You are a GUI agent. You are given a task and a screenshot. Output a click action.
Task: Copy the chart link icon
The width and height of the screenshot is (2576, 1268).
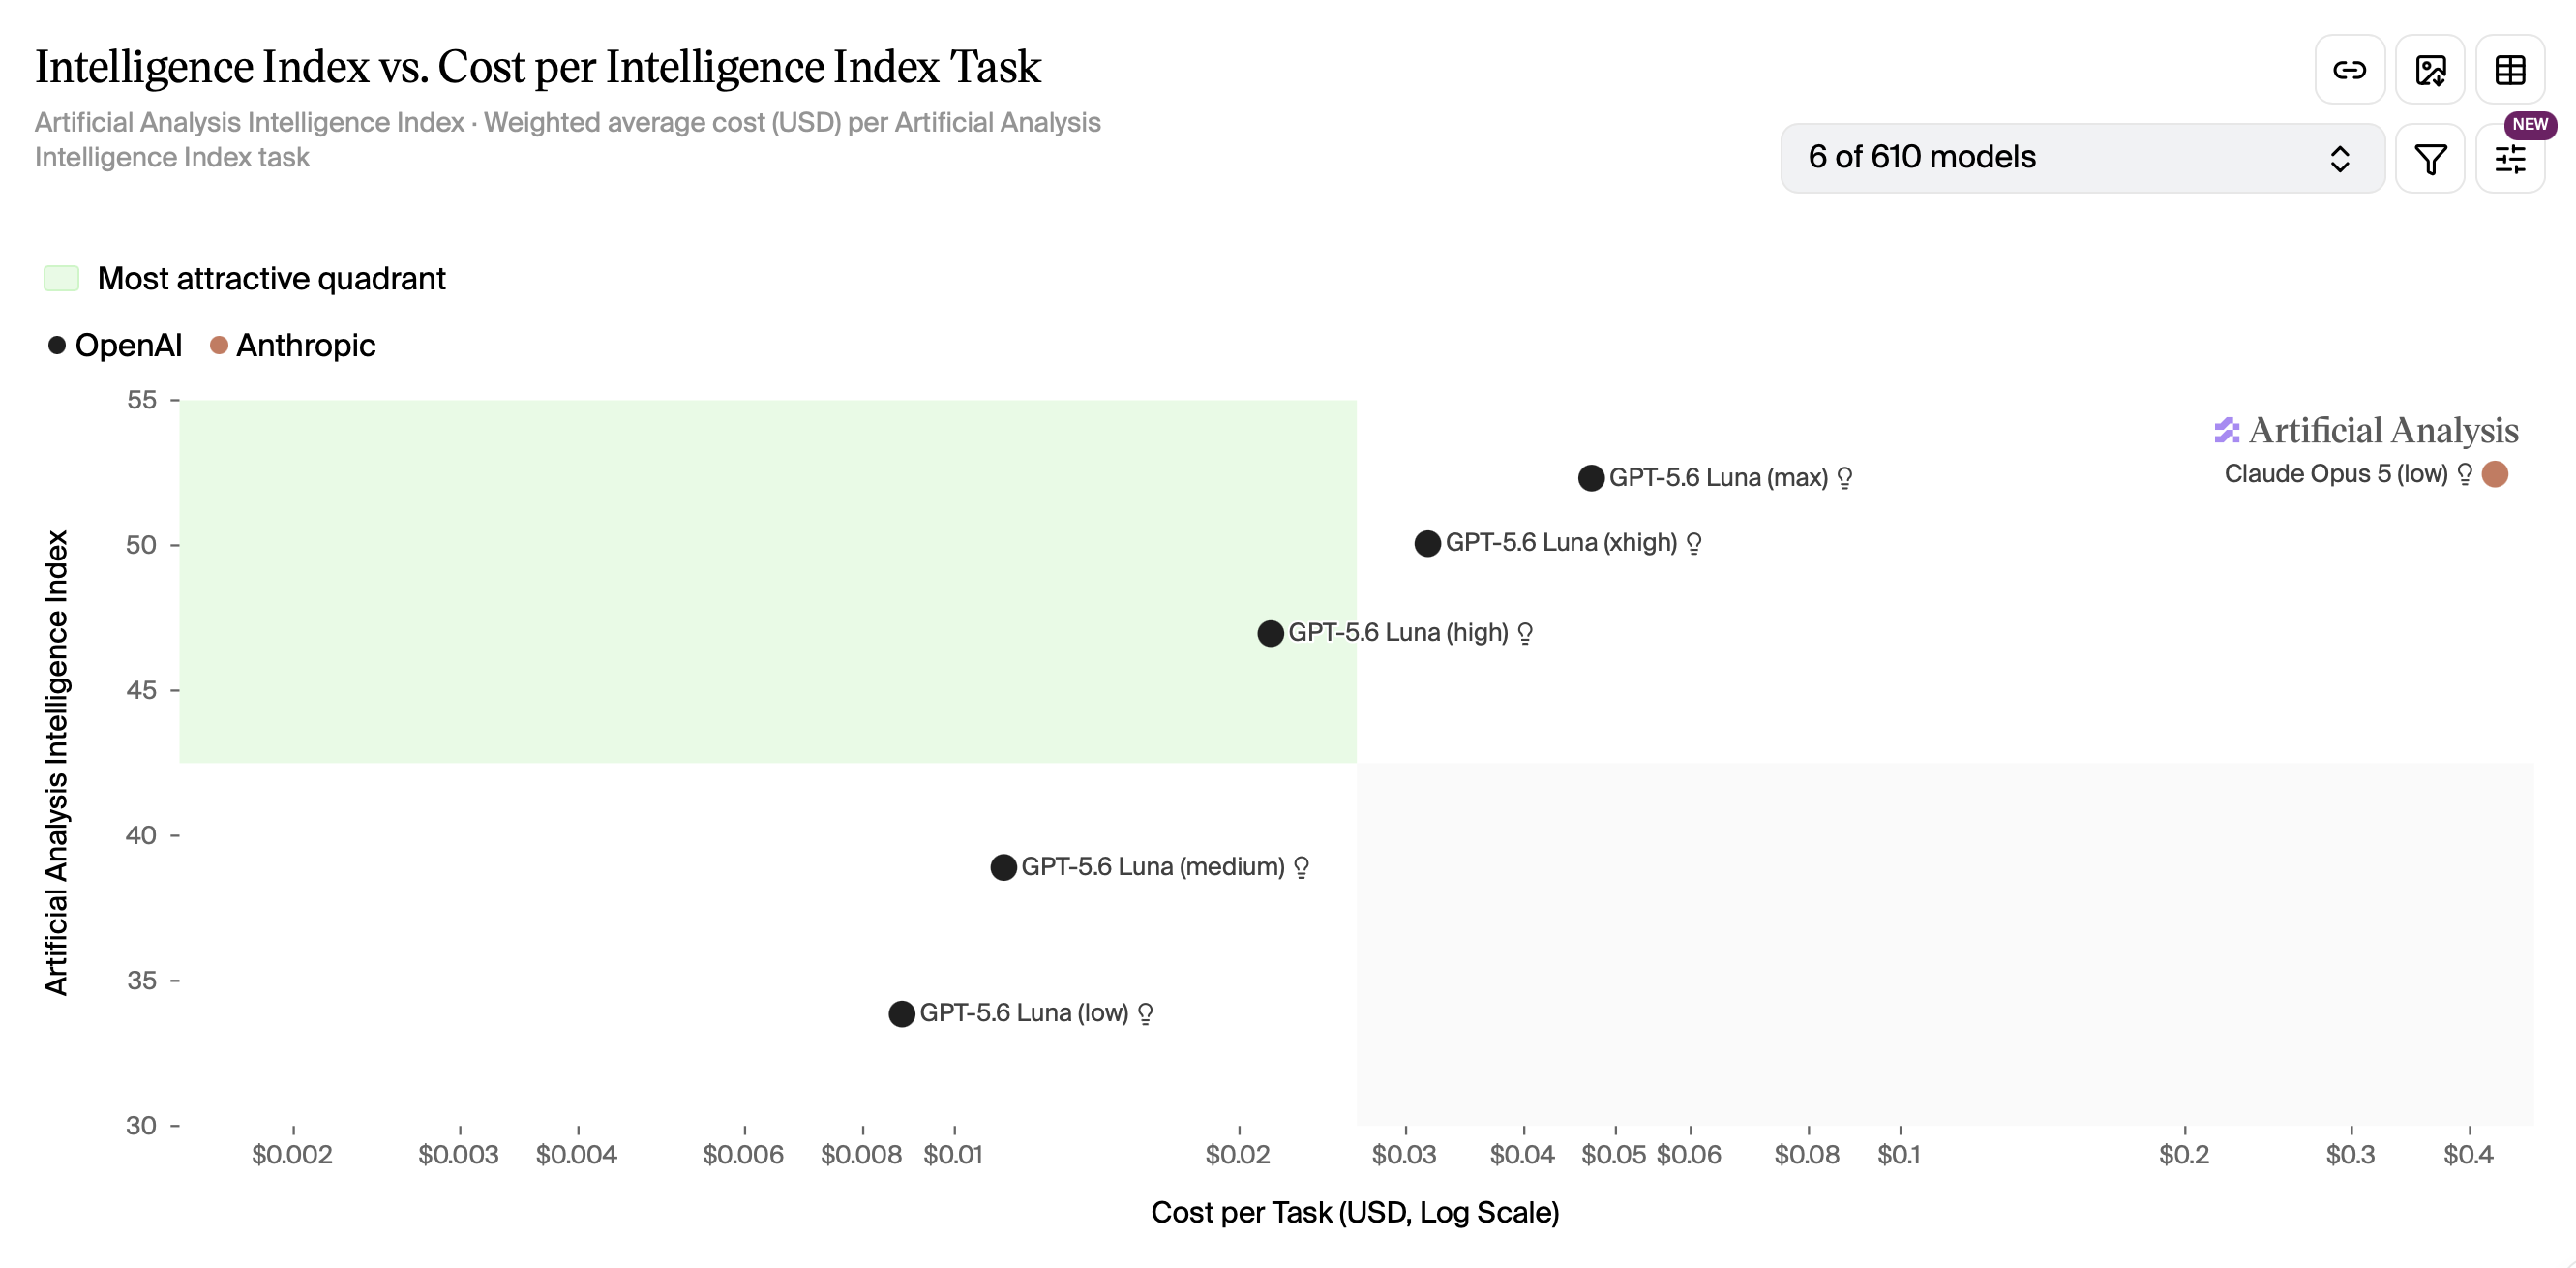point(2349,70)
